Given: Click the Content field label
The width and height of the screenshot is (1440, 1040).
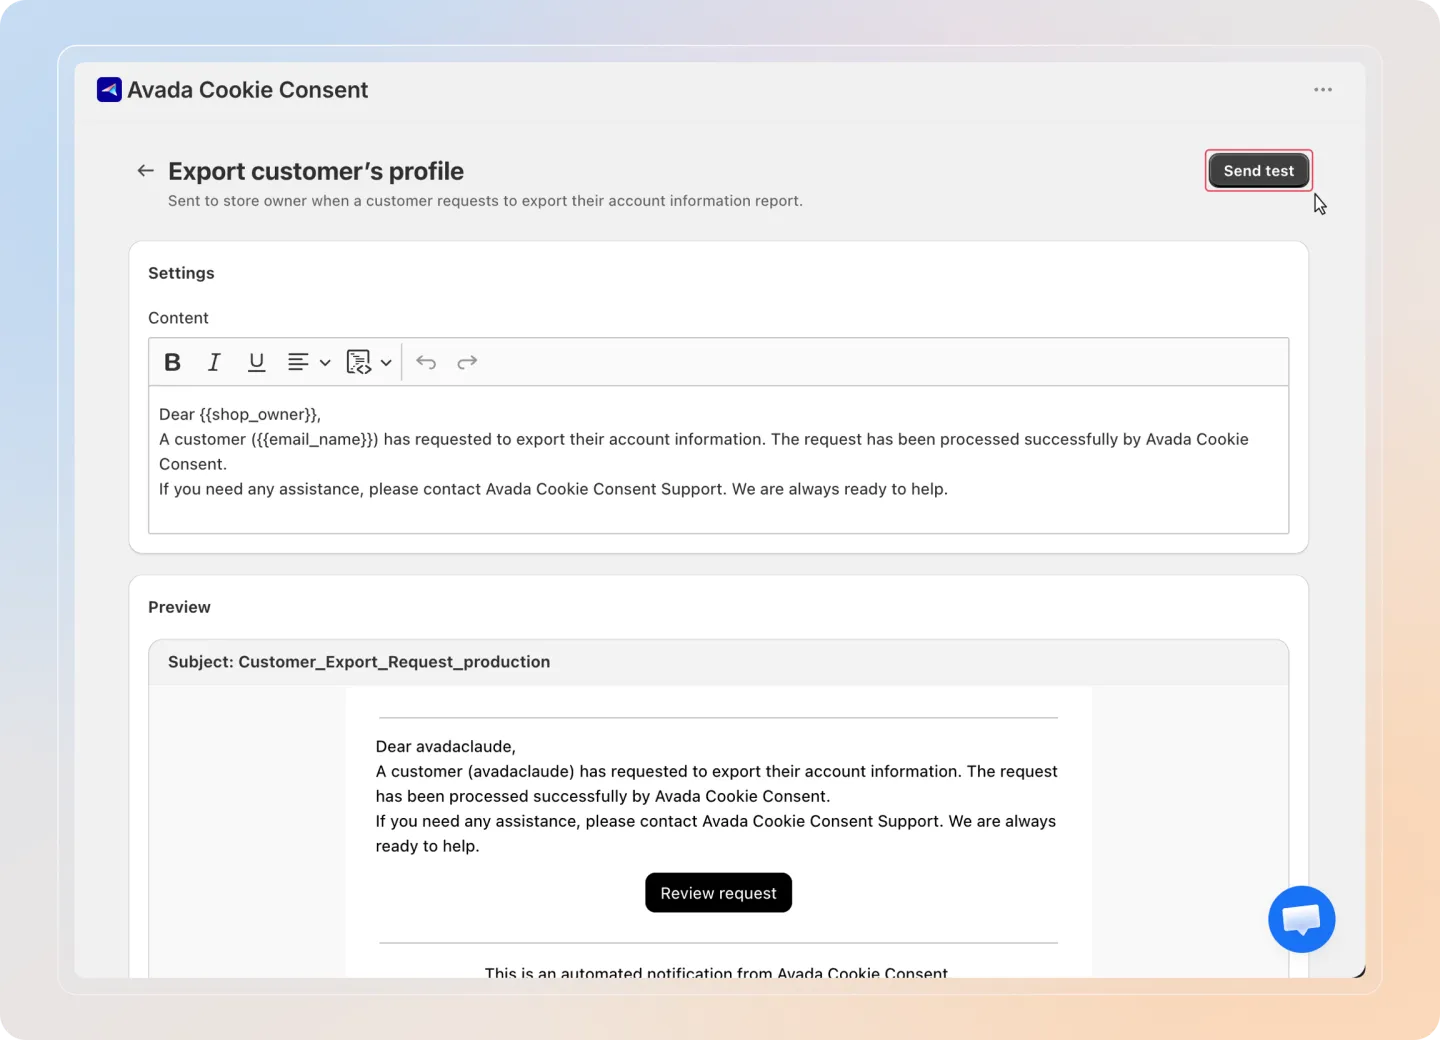Looking at the screenshot, I should tap(178, 318).
